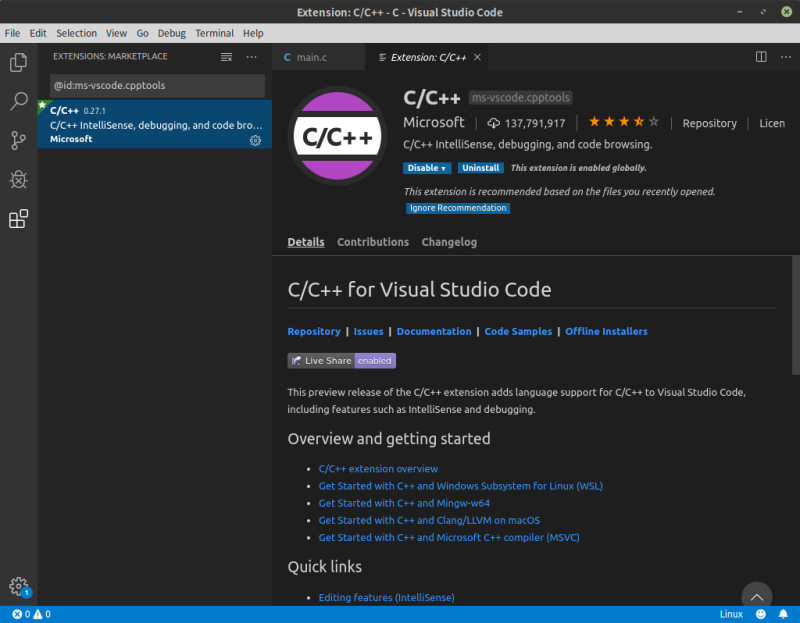The height and width of the screenshot is (623, 800).
Task: Click the extensions search input field
Action: coord(157,85)
